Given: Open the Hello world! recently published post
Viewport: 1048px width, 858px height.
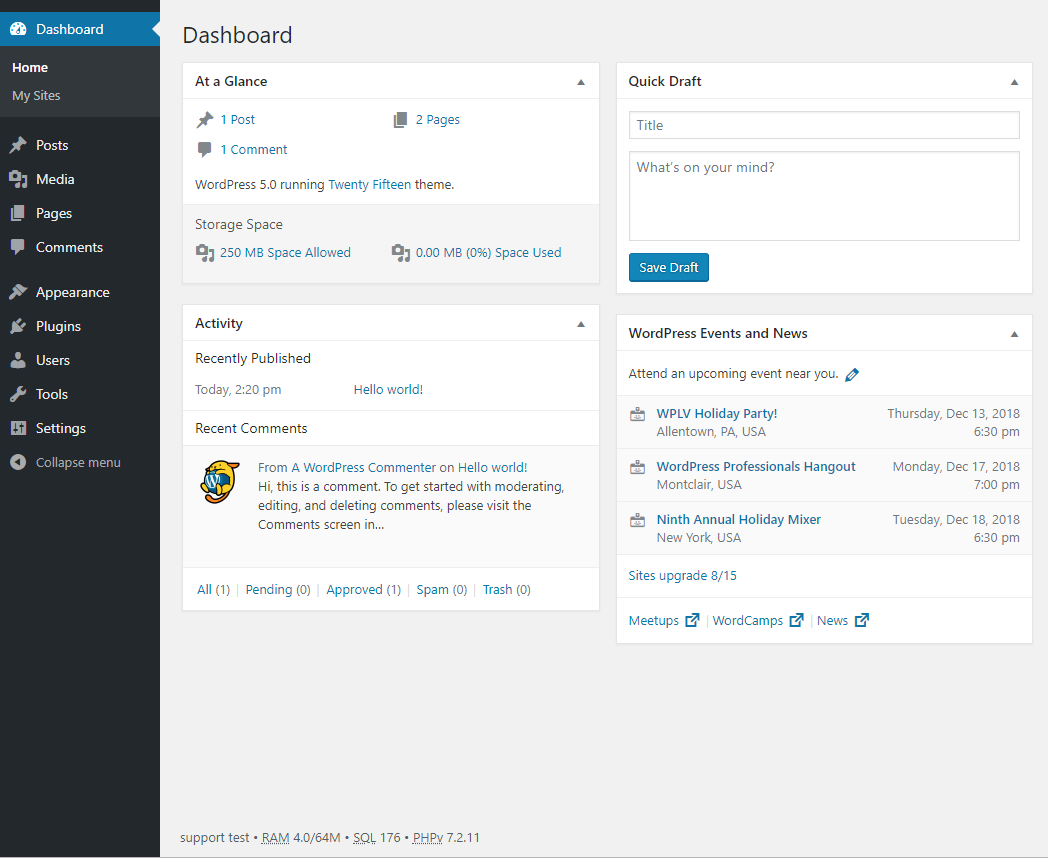Looking at the screenshot, I should point(388,390).
